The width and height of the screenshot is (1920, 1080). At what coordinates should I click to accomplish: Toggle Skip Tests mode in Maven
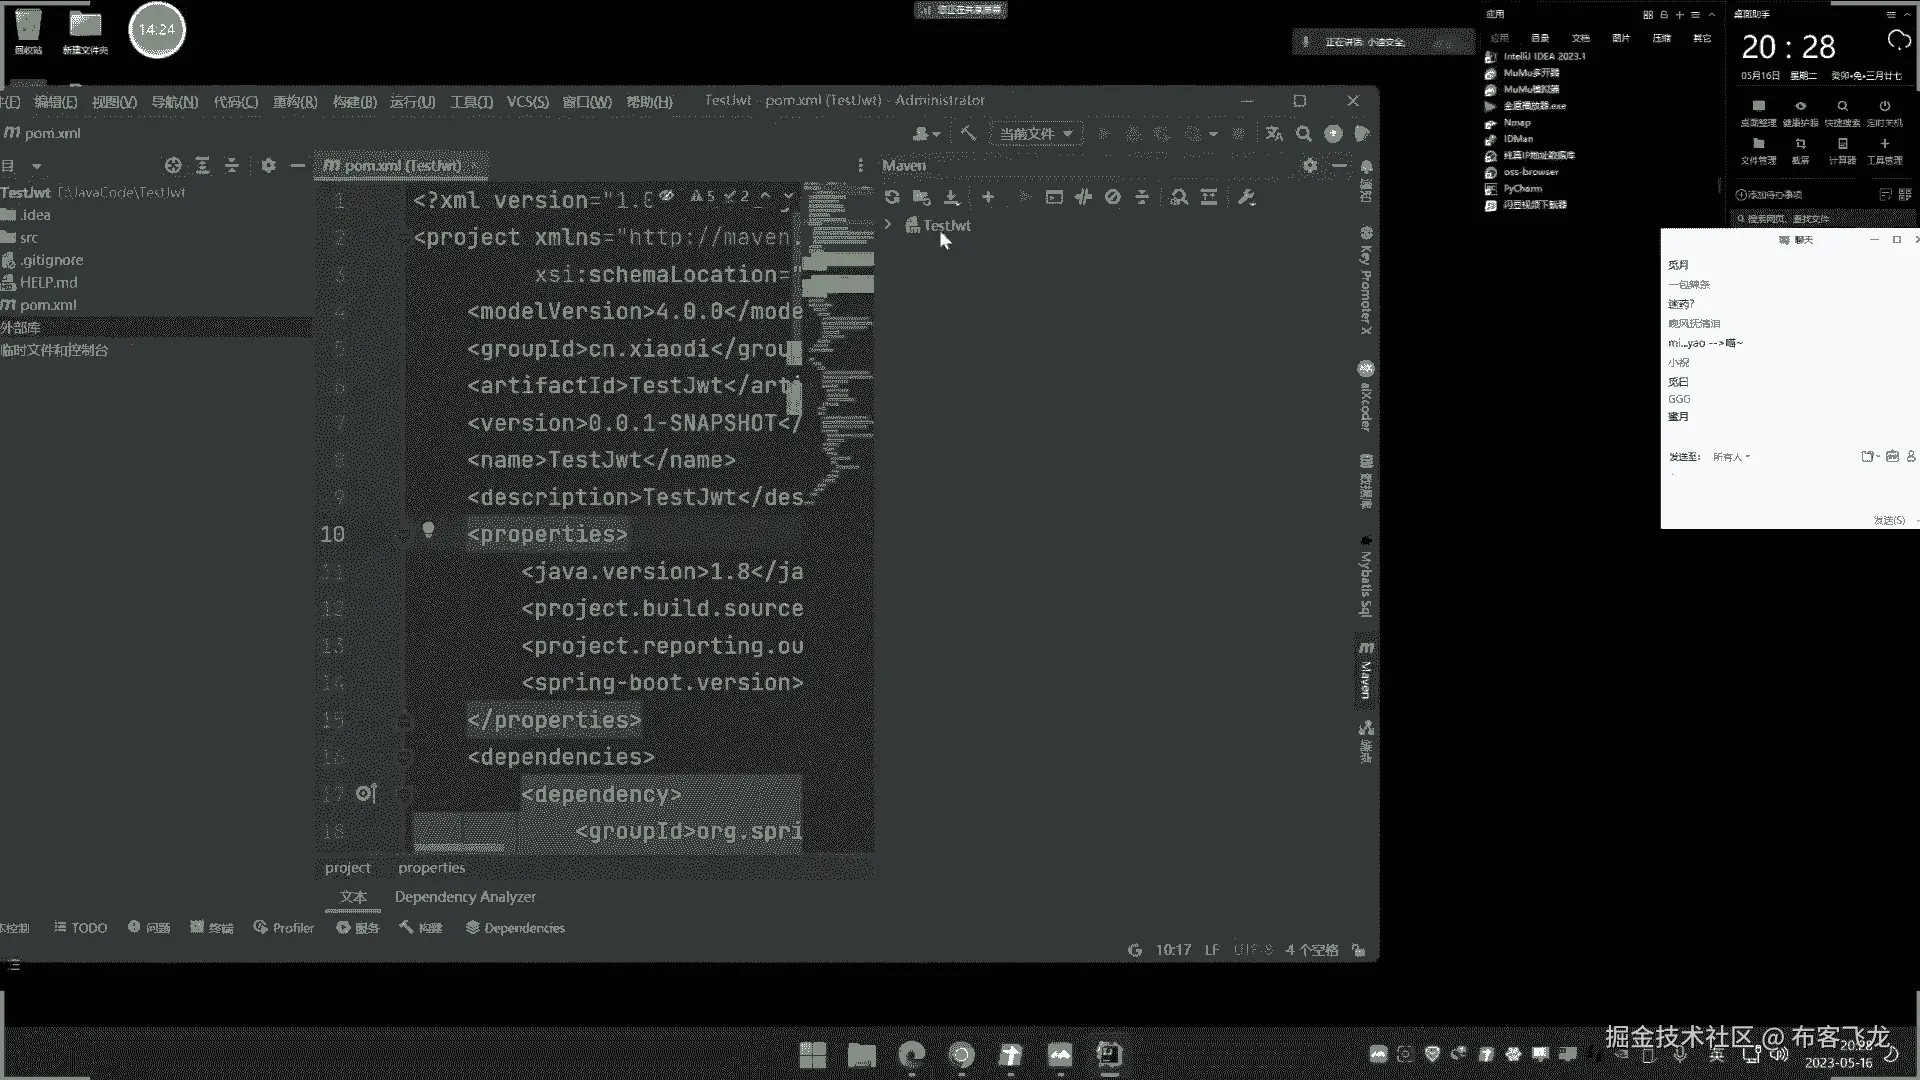pos(1113,197)
